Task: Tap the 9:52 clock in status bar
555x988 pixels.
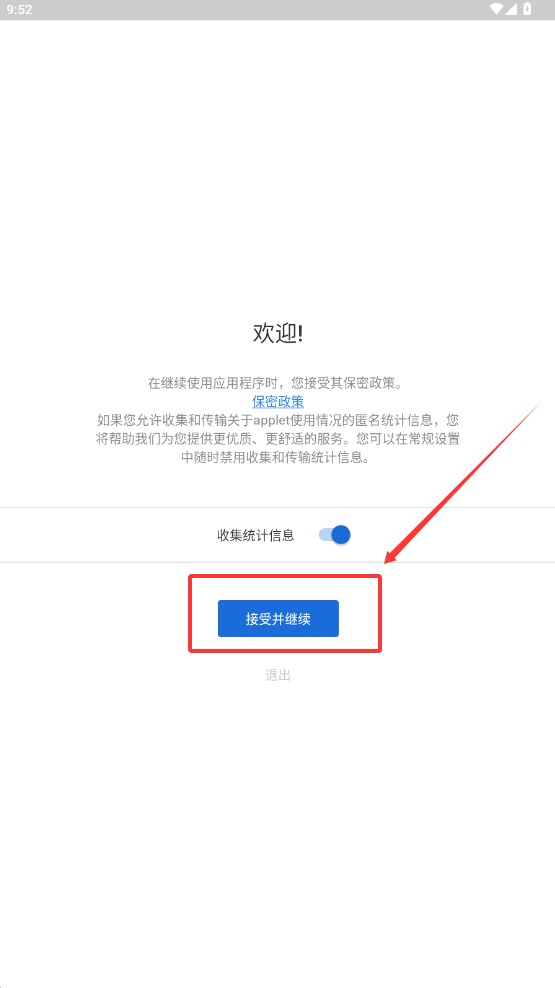Action: pos(20,9)
